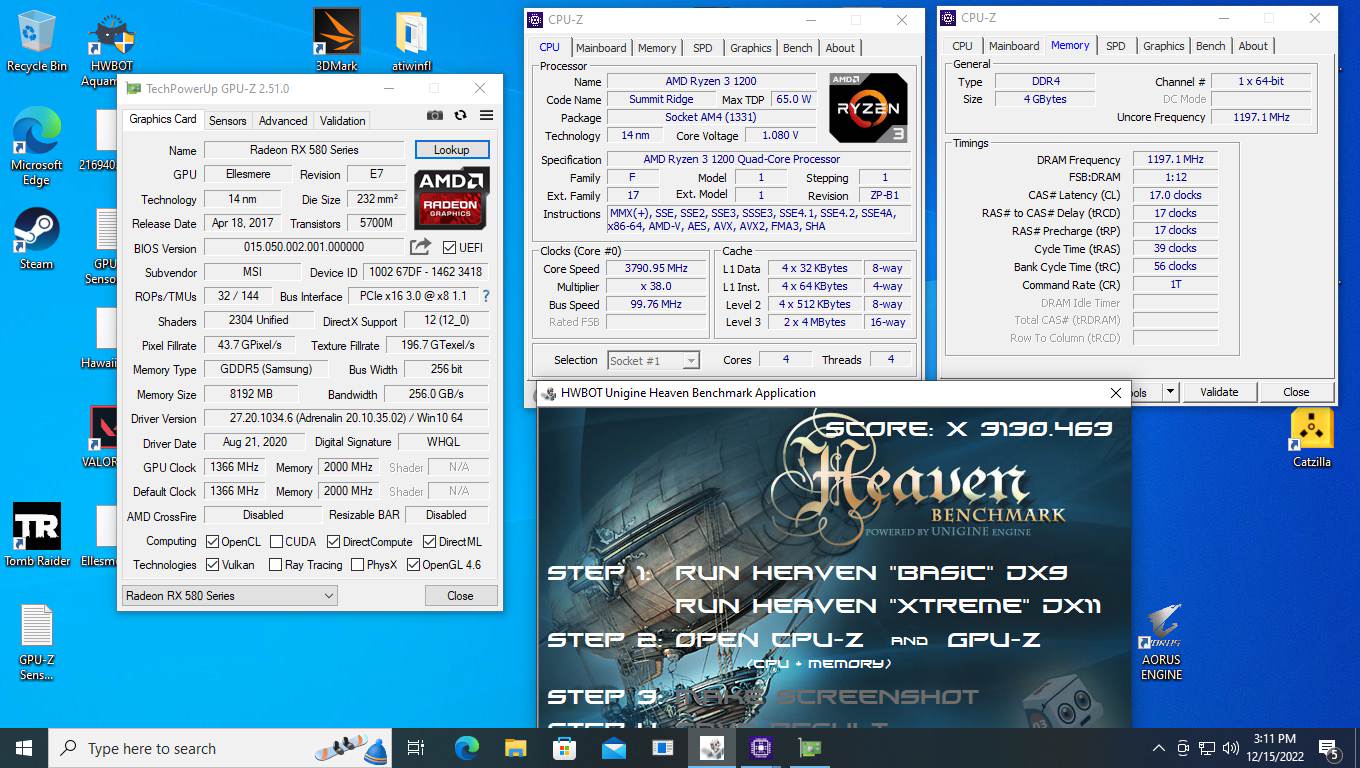Open File Explorer from the taskbar
Image resolution: width=1360 pixels, height=768 pixels.
click(x=515, y=748)
